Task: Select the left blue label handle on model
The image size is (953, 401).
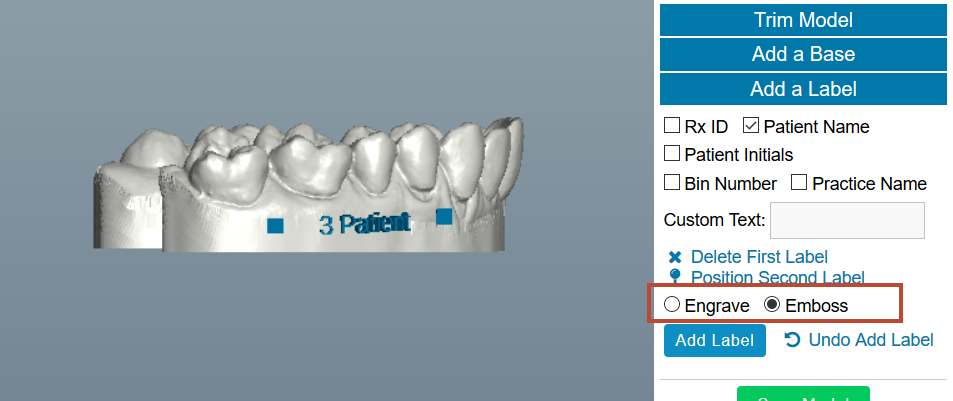Action: pos(275,225)
